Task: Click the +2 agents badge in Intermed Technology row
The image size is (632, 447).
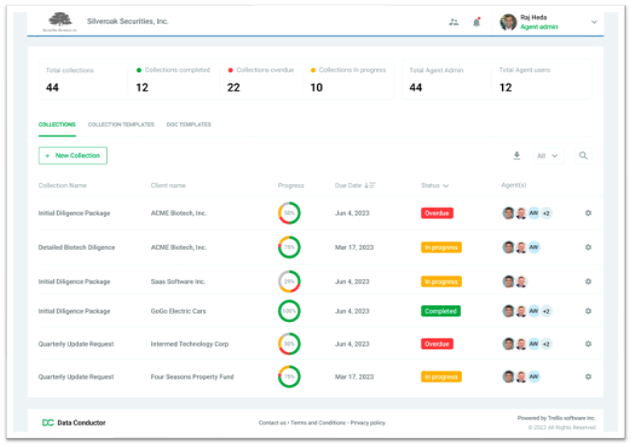Action: tap(546, 344)
